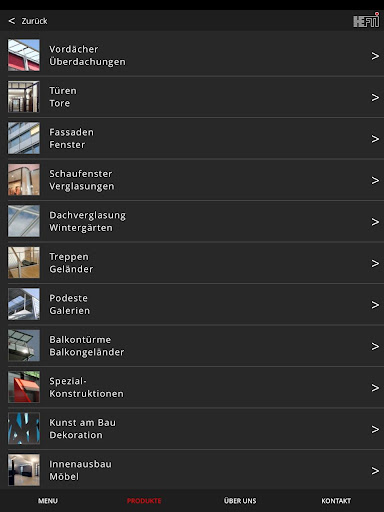Image resolution: width=384 pixels, height=512 pixels.
Task: Go to the KONTAKT tab
Action: 336,501
